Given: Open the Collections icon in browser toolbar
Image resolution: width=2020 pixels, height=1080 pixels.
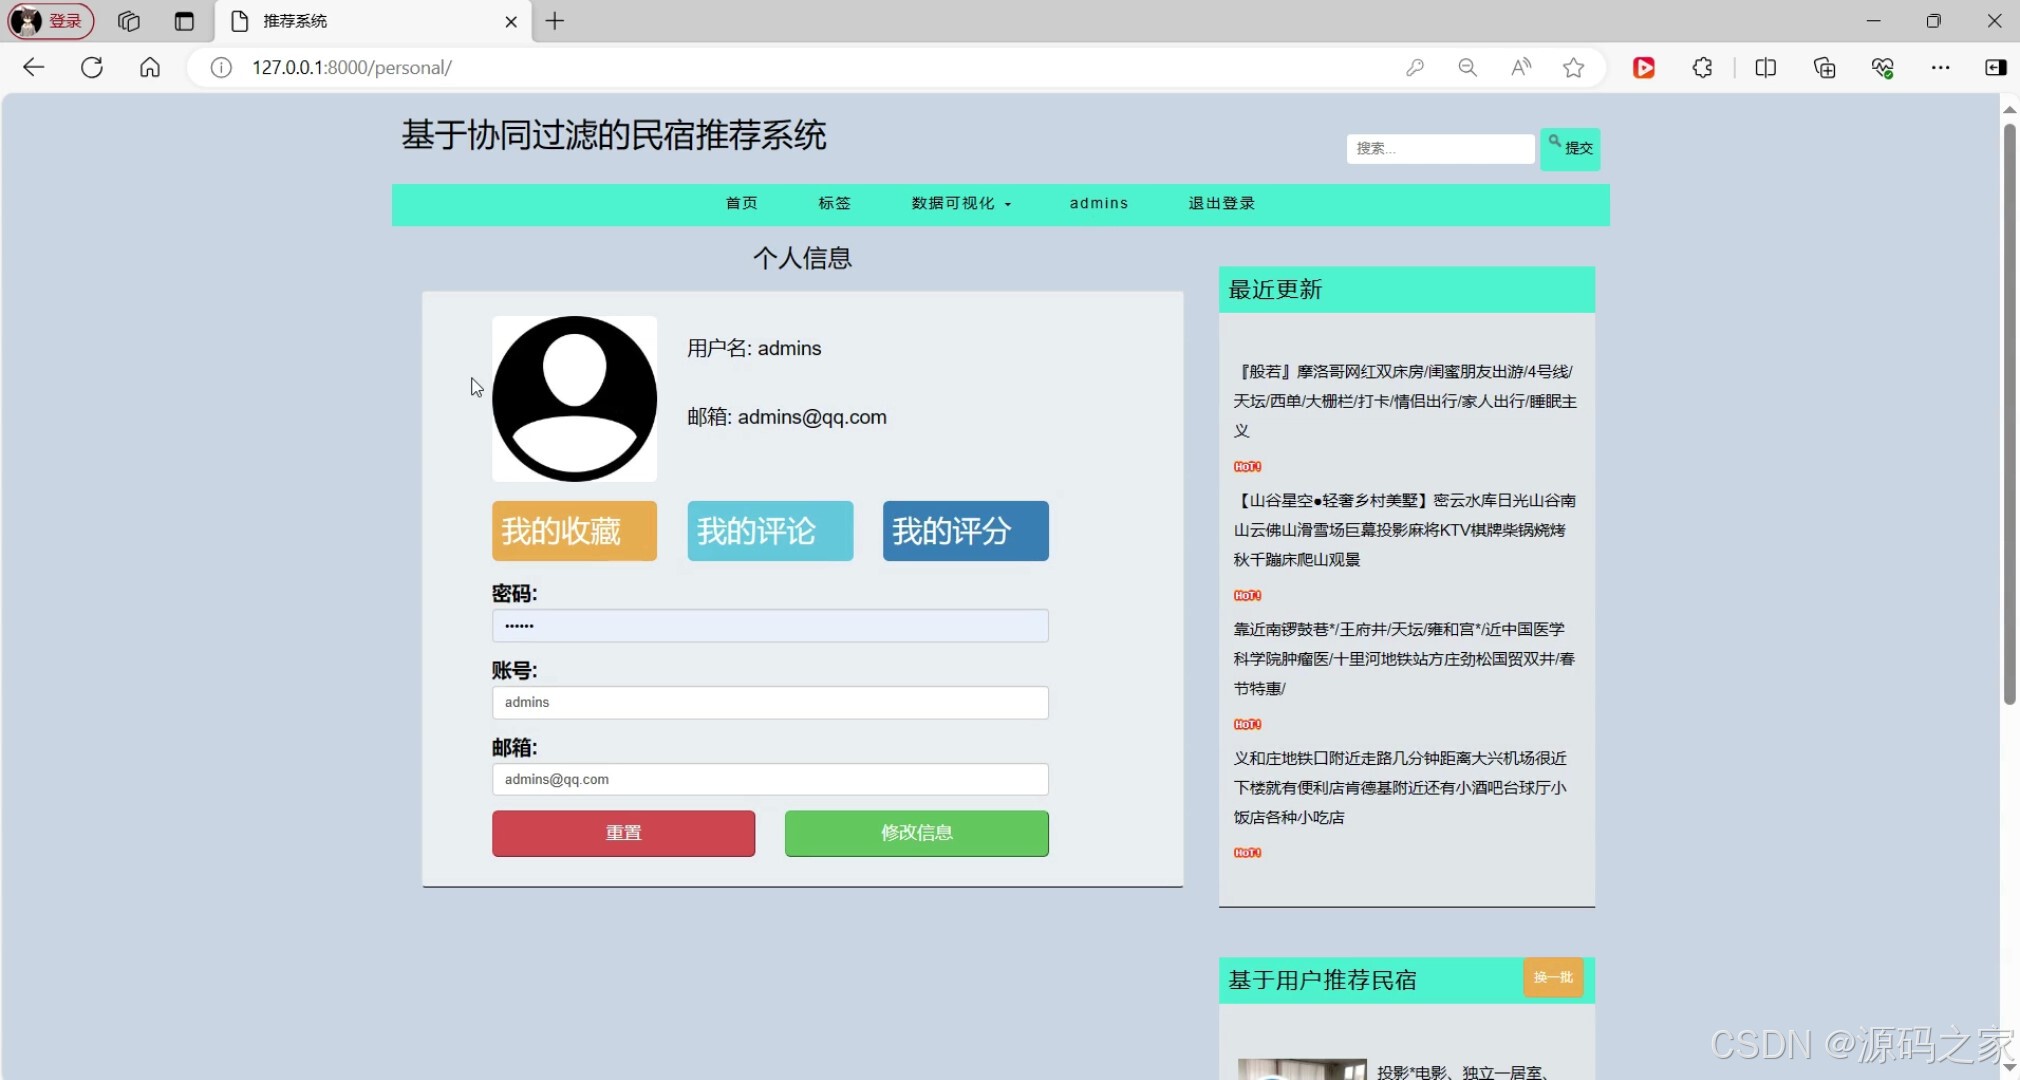Looking at the screenshot, I should 1824,67.
